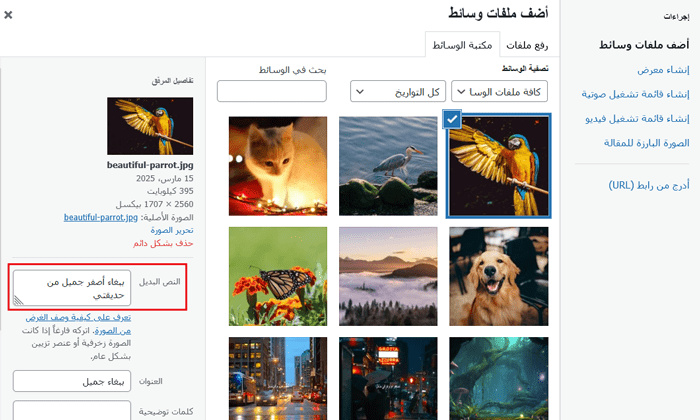This screenshot has width=700, height=420.
Task: Click the إجراءات sidebar heading
Action: coord(676,17)
